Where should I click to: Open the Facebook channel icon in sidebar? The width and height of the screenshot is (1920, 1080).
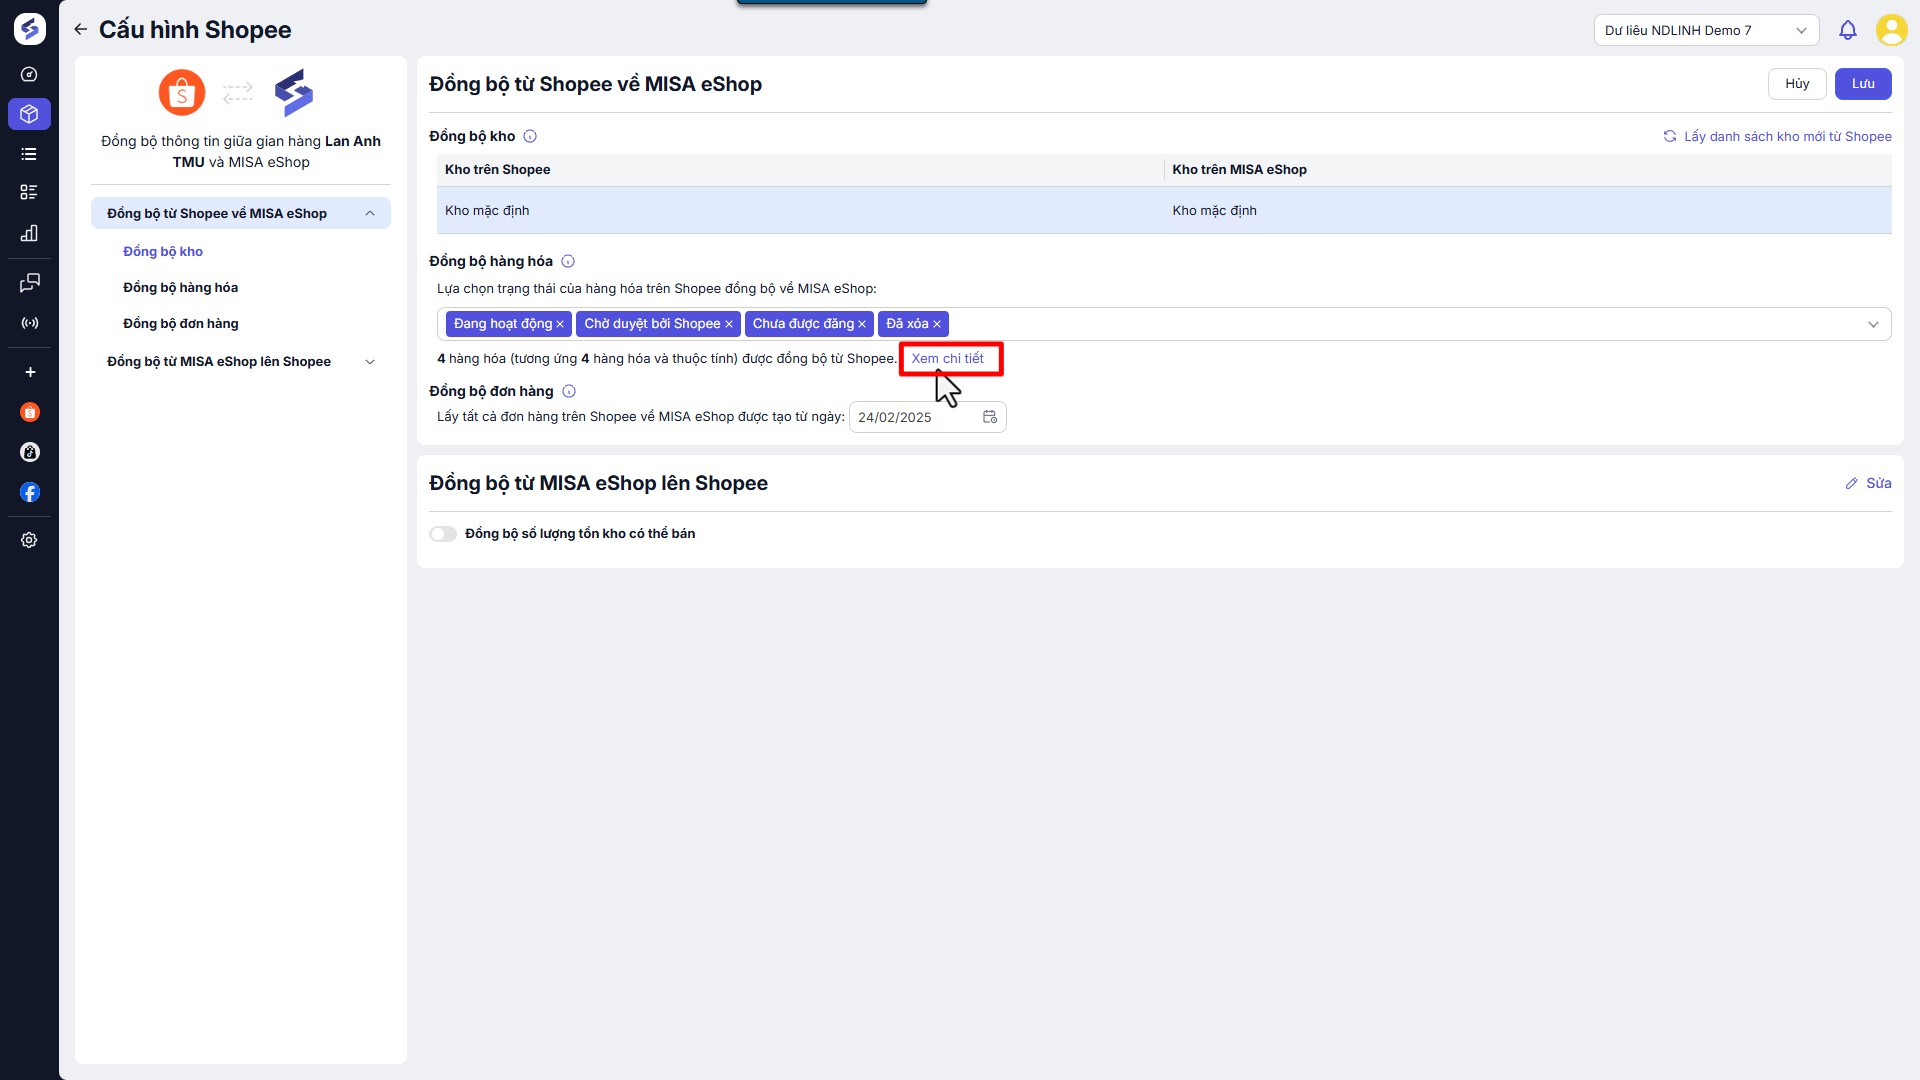pos(30,492)
